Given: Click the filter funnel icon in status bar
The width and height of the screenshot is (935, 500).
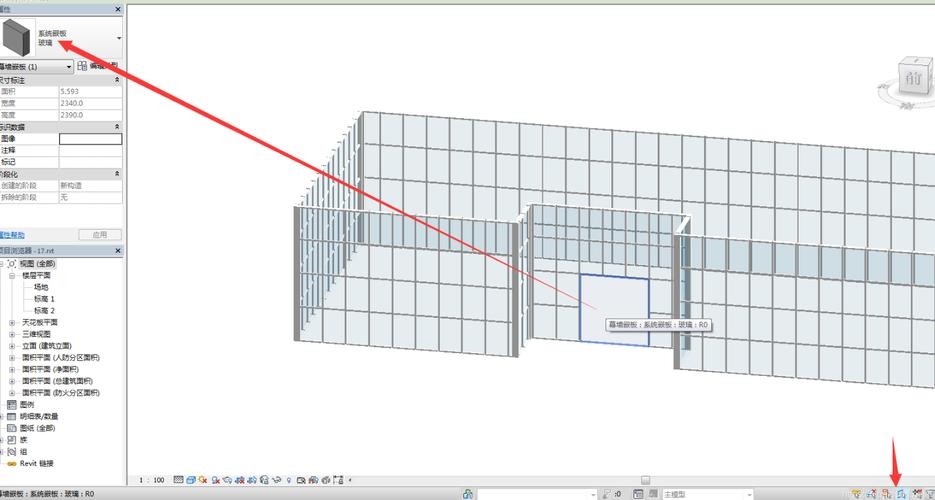Looking at the screenshot, I should 930,494.
